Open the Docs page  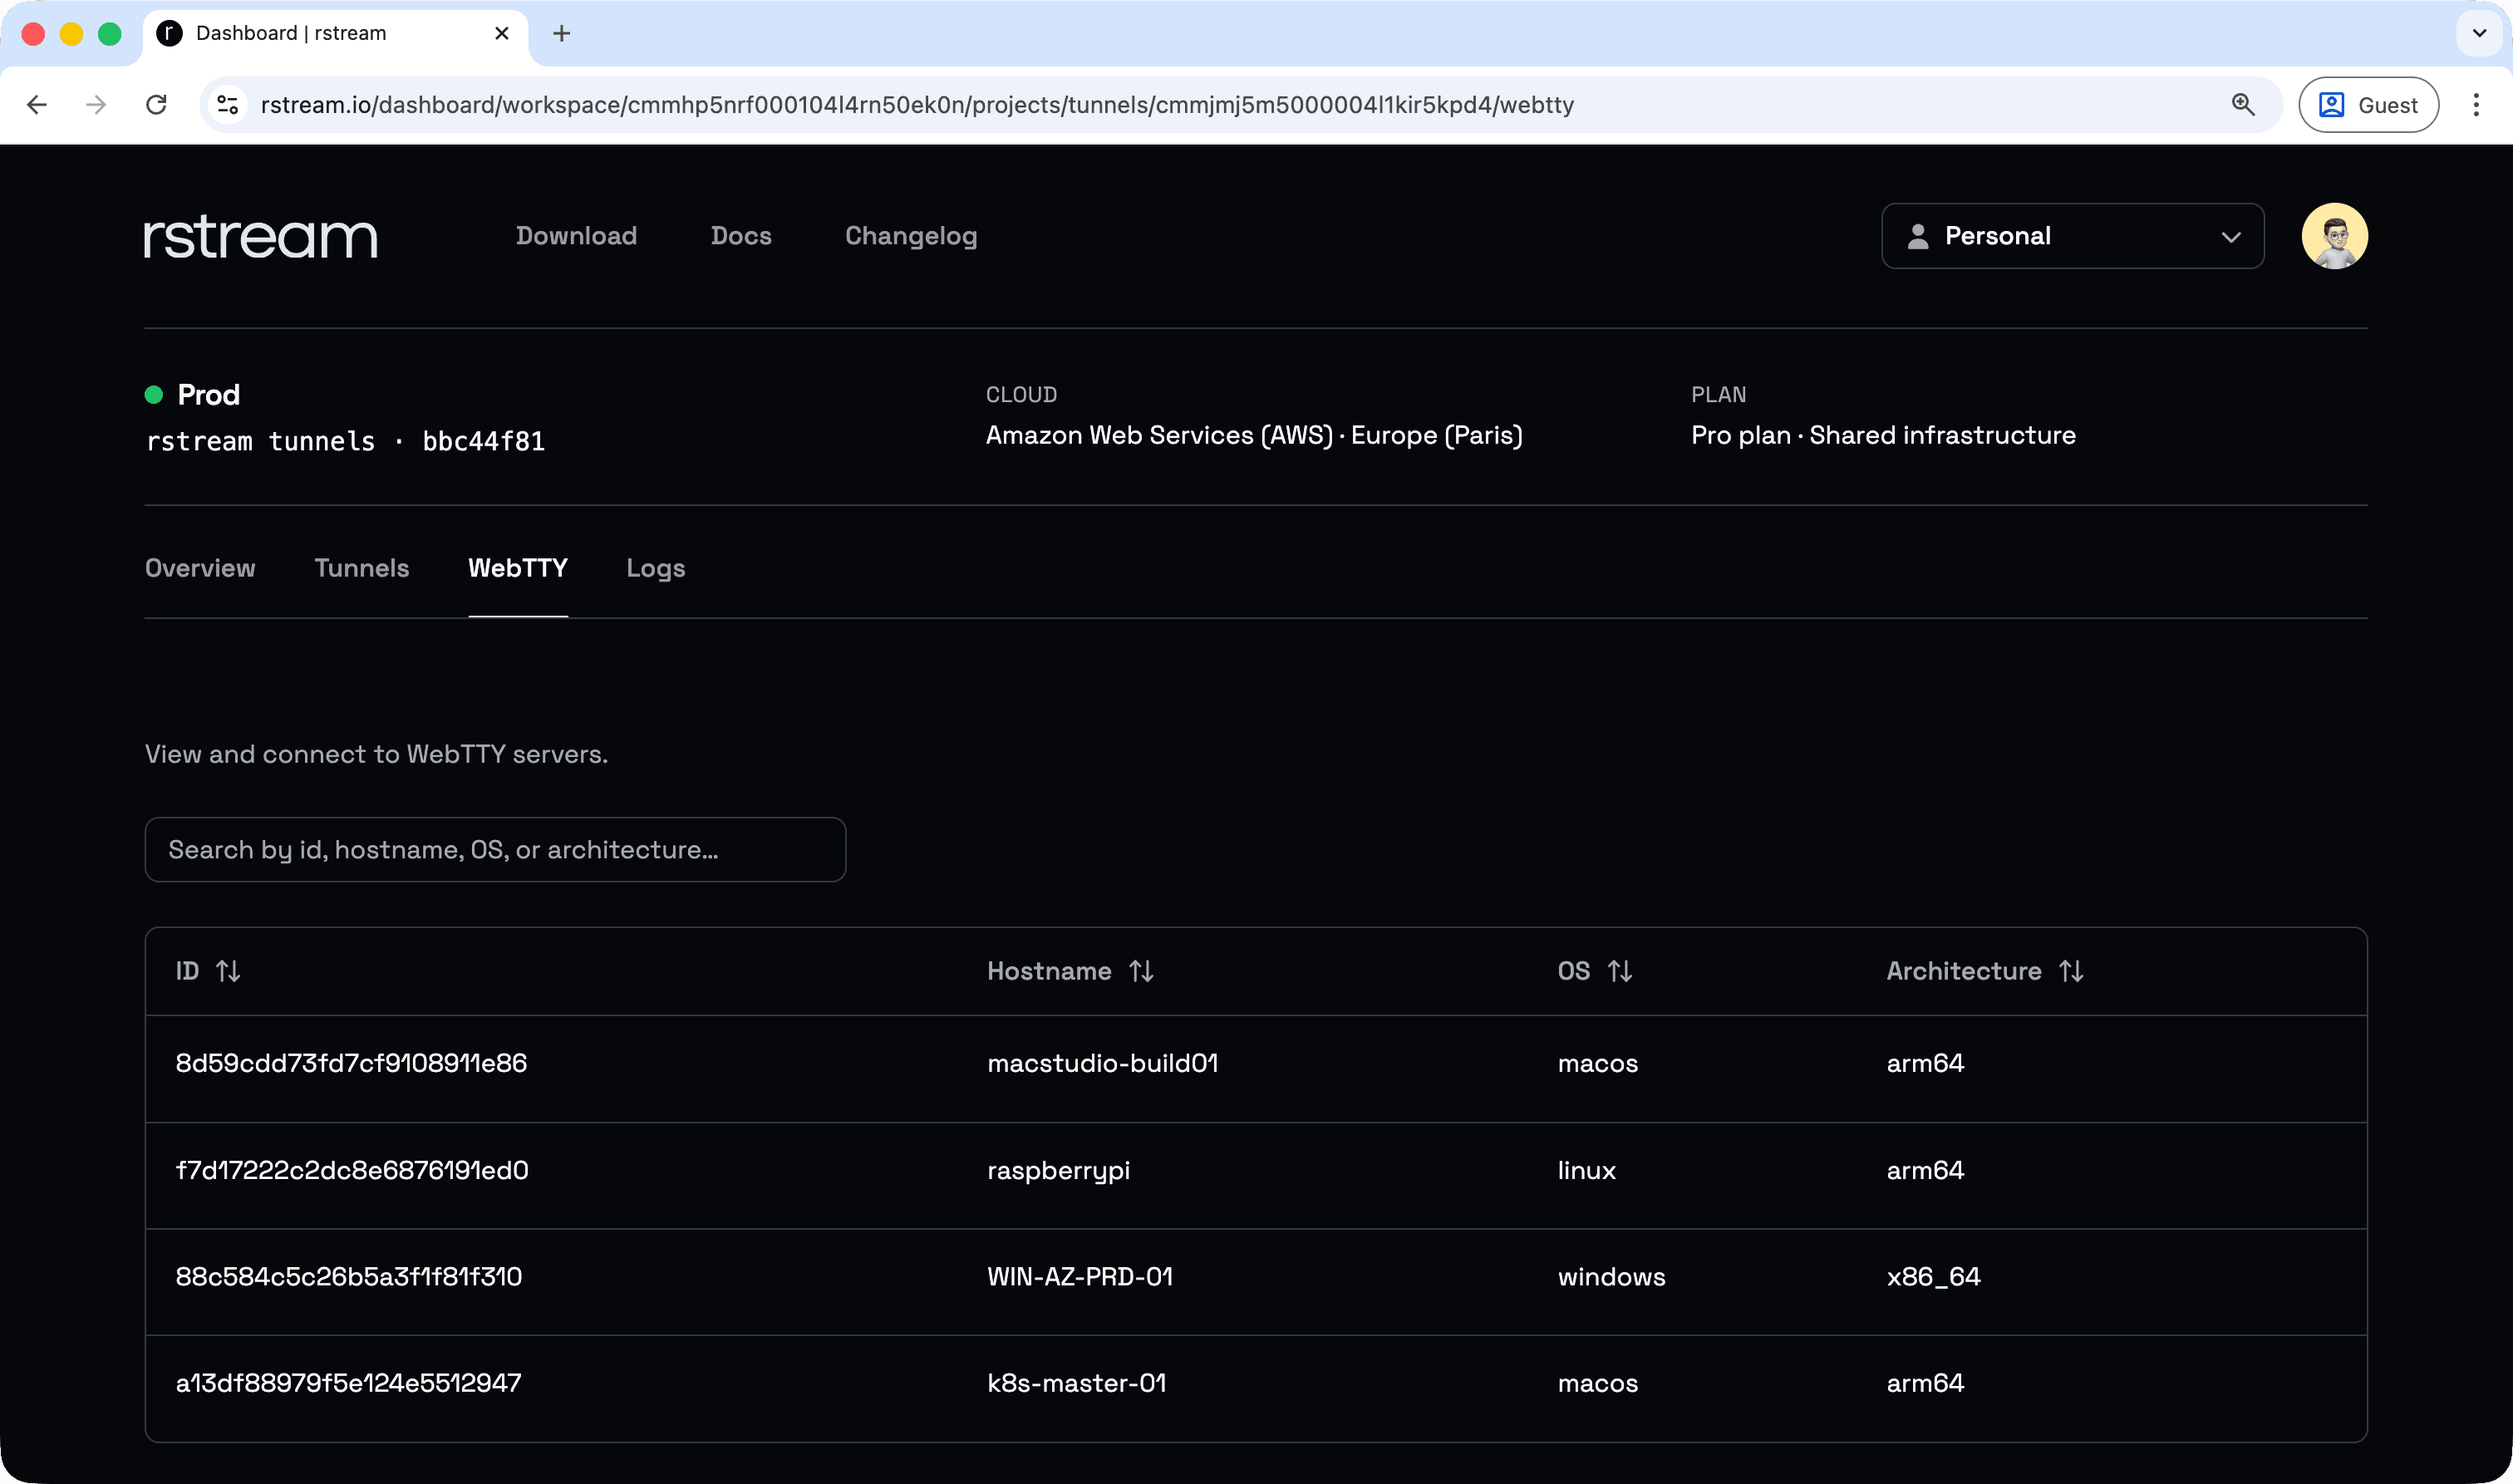[x=740, y=236]
